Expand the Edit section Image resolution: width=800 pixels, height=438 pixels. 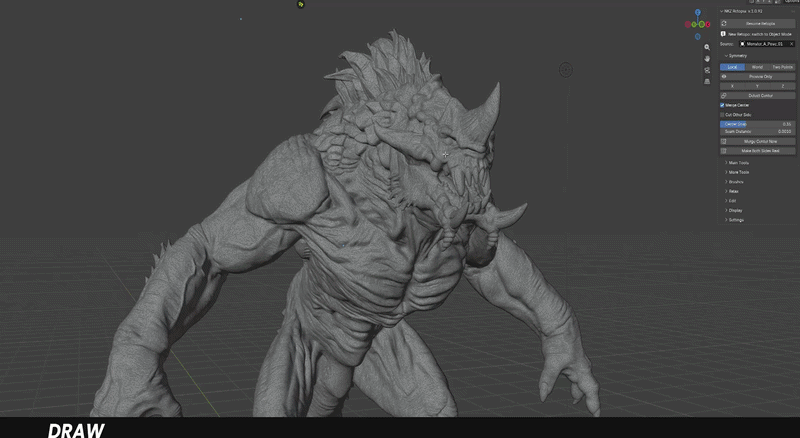tap(731, 201)
